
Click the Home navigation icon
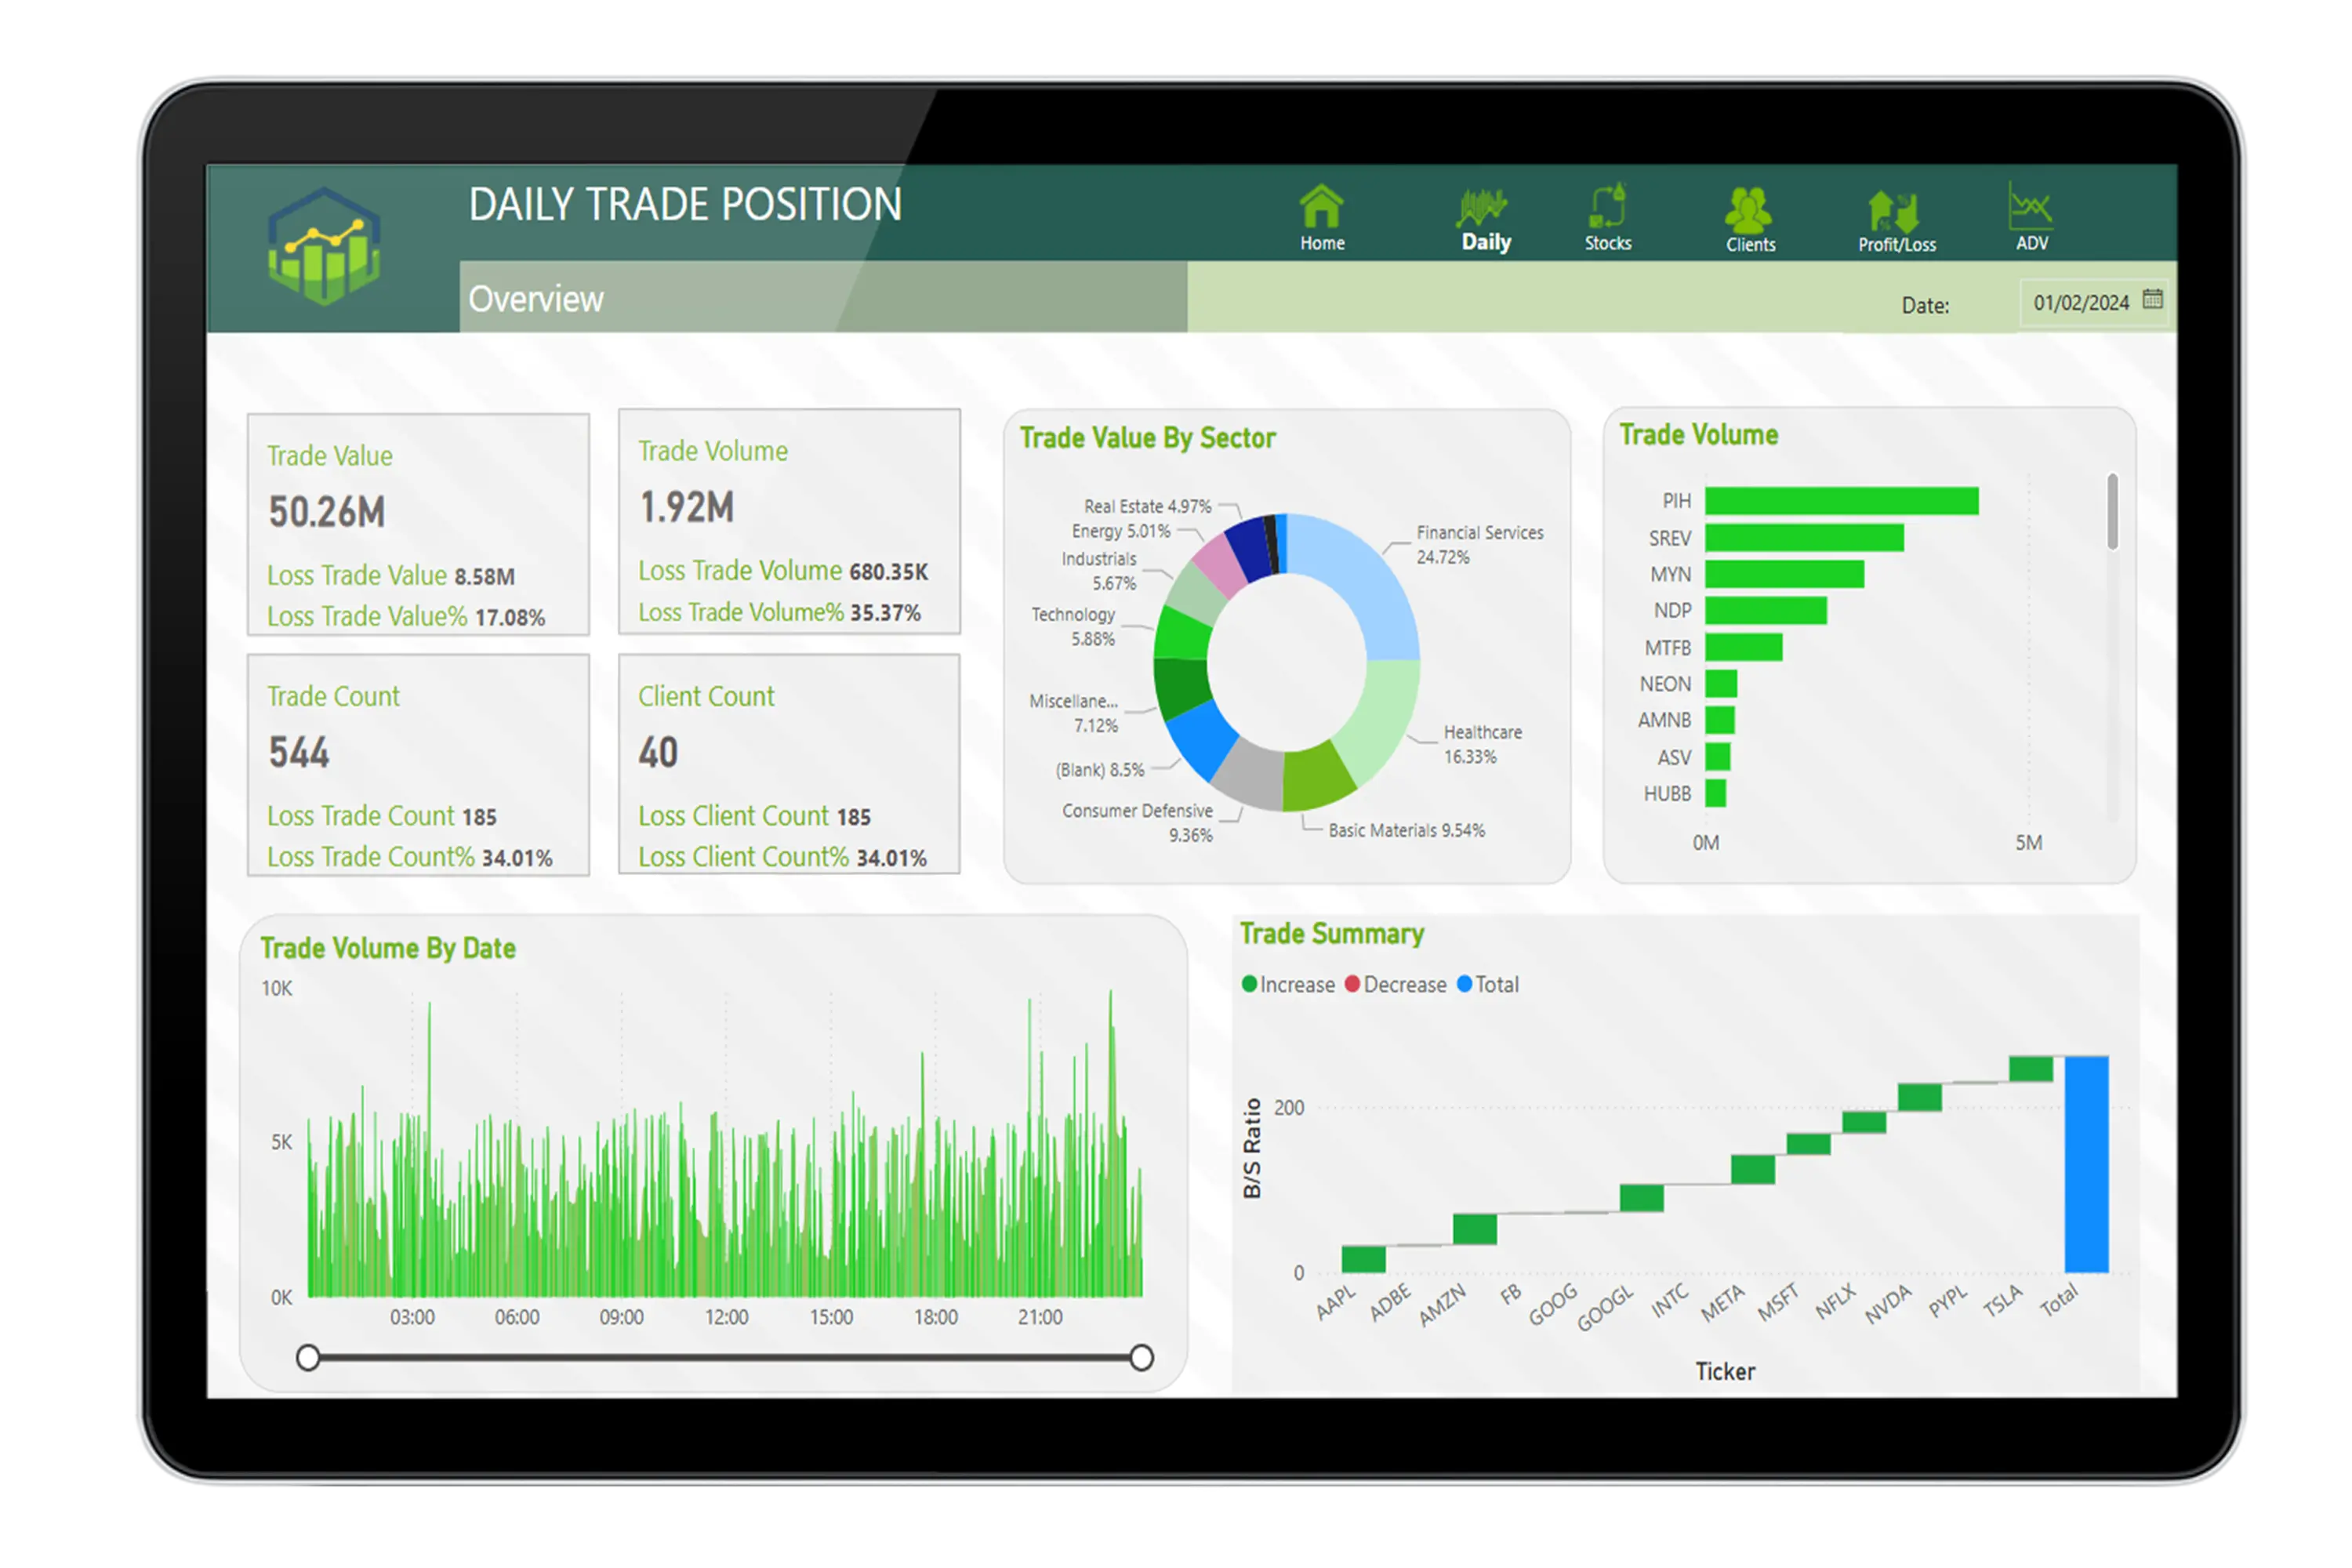[x=1321, y=208]
